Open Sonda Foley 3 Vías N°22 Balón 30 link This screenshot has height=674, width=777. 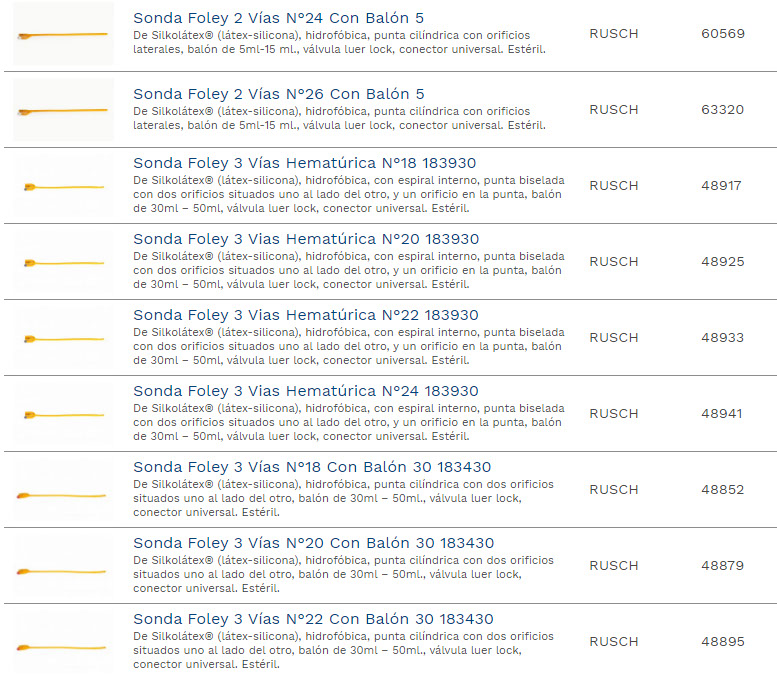point(313,619)
